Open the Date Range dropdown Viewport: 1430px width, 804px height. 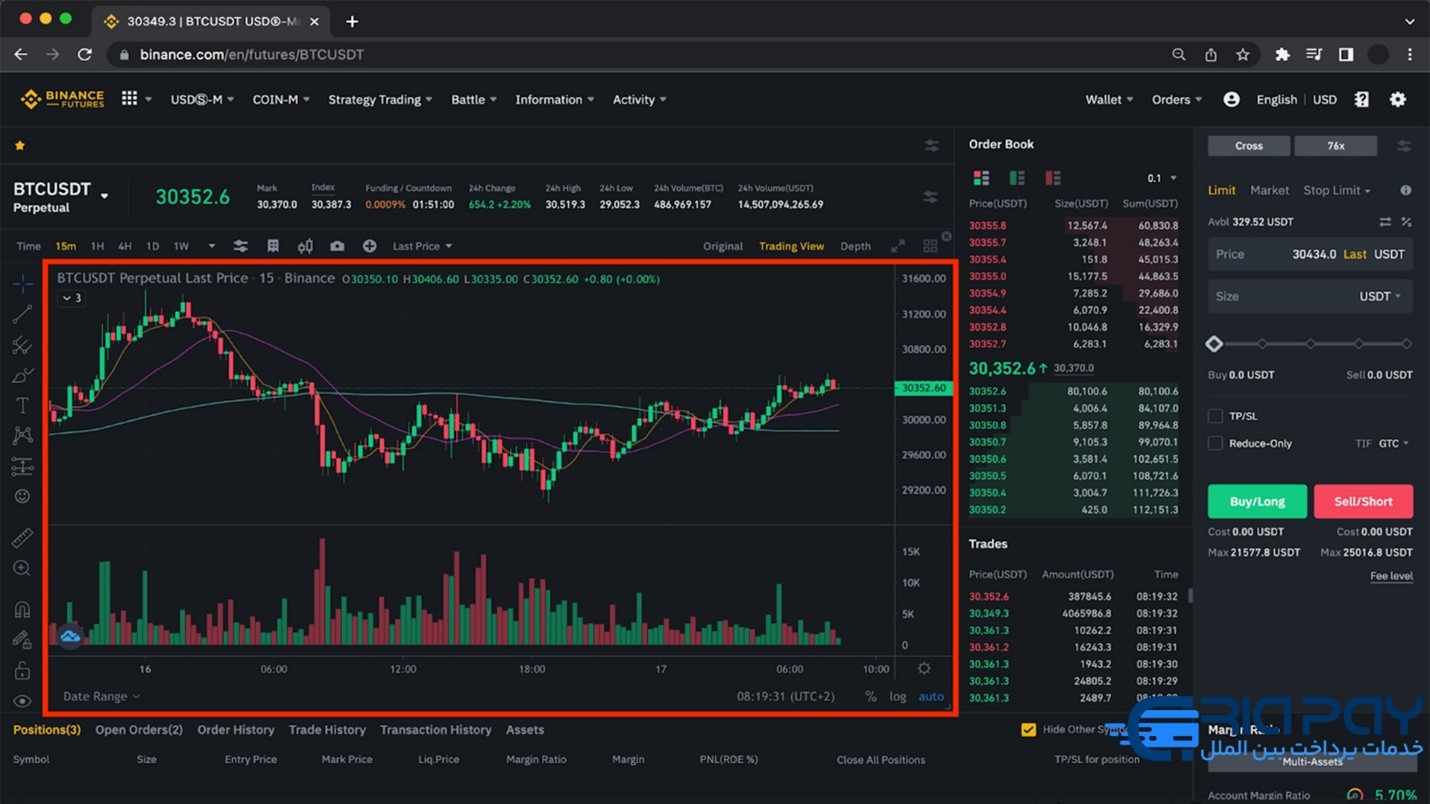(x=101, y=696)
